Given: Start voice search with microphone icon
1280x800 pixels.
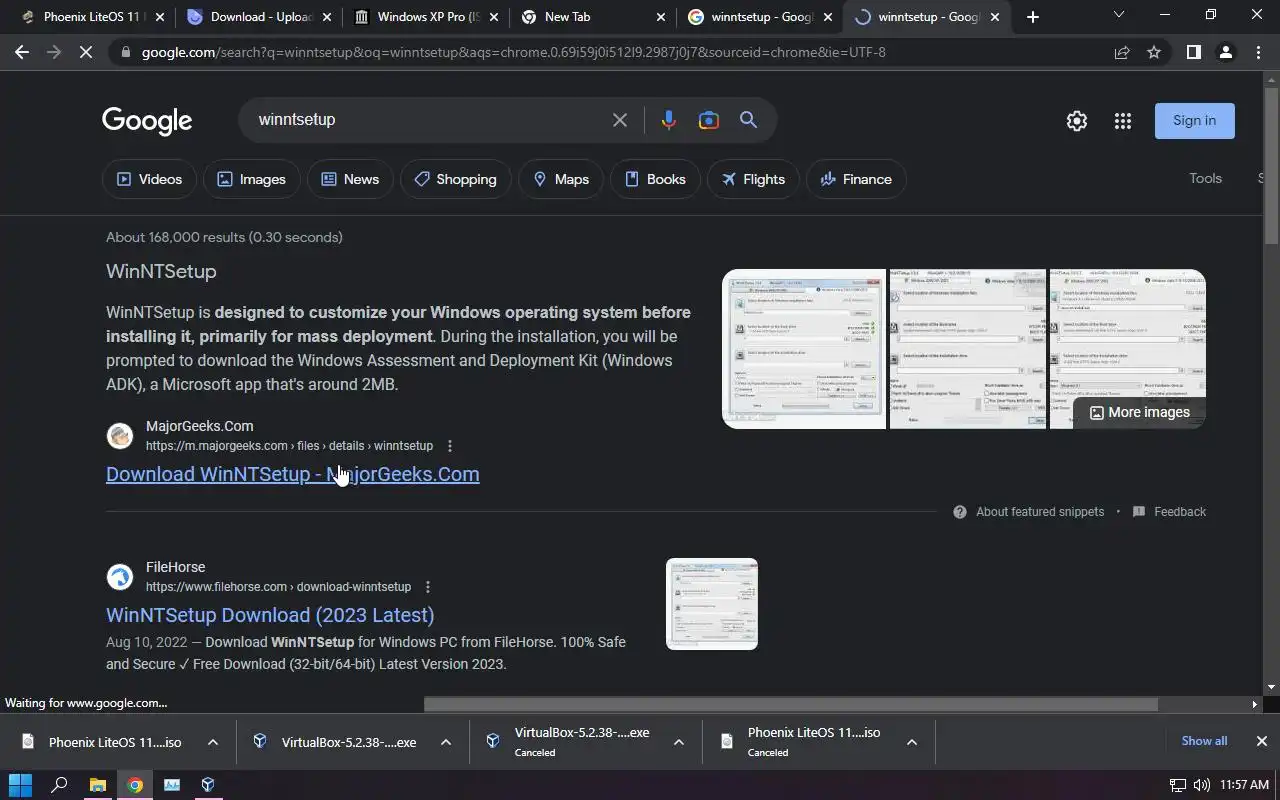Looking at the screenshot, I should (669, 120).
